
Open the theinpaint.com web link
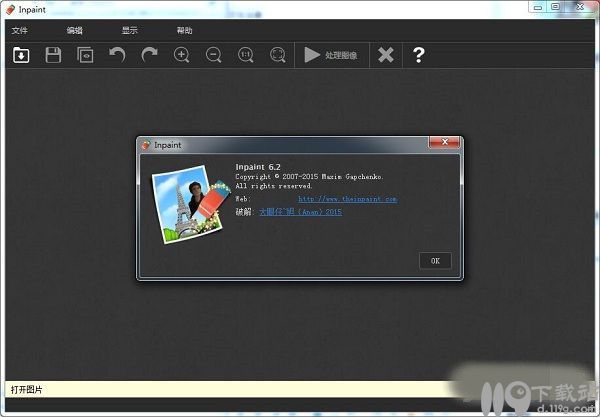tap(348, 199)
